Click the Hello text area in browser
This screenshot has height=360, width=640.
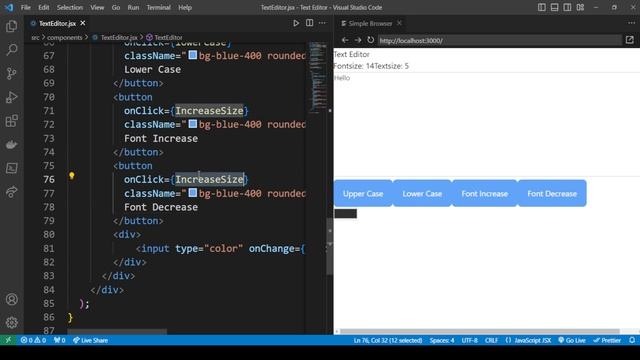point(487,124)
